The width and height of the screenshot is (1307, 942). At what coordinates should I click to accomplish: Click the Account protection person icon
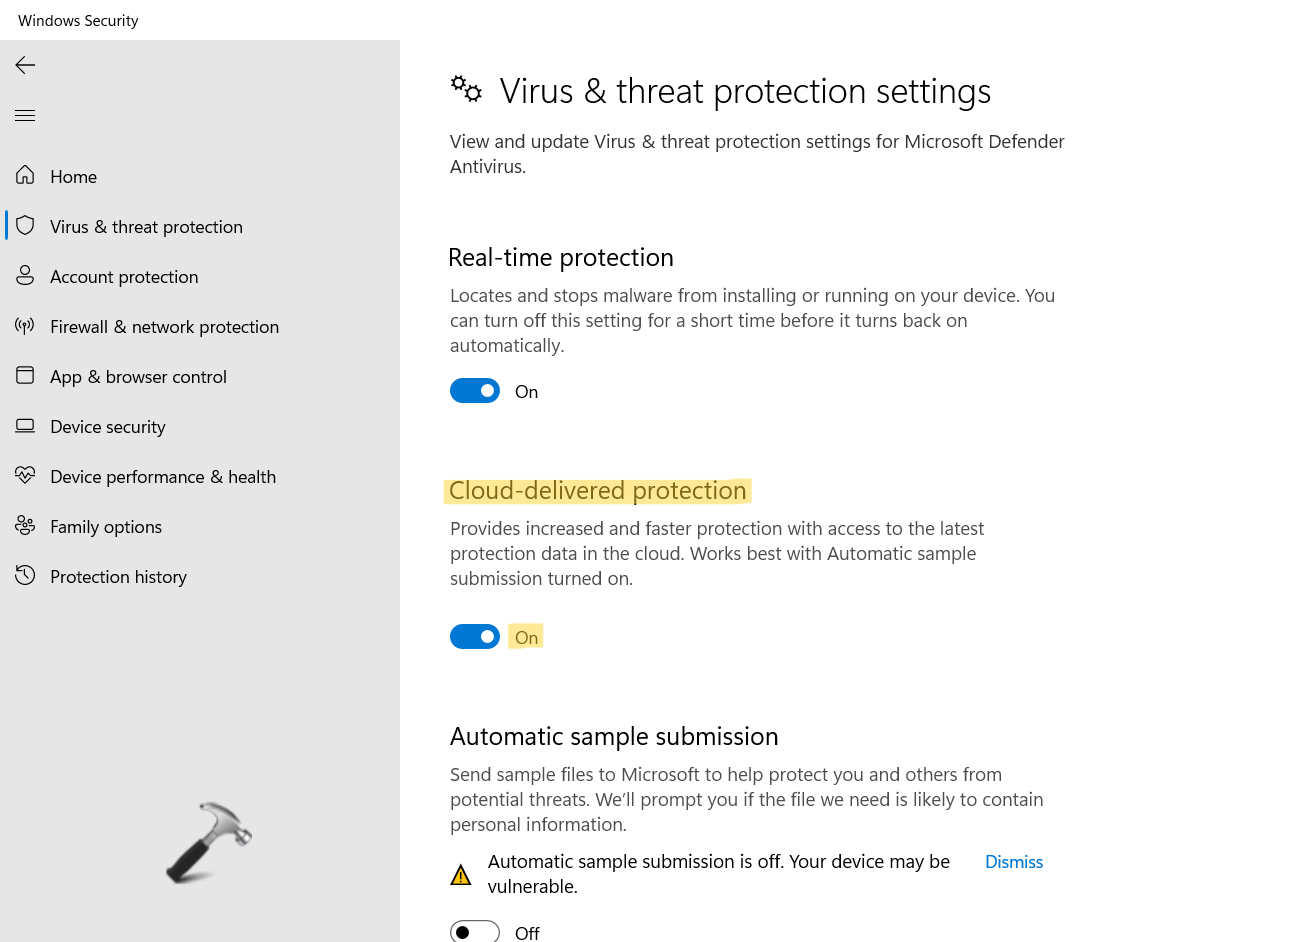coord(25,276)
